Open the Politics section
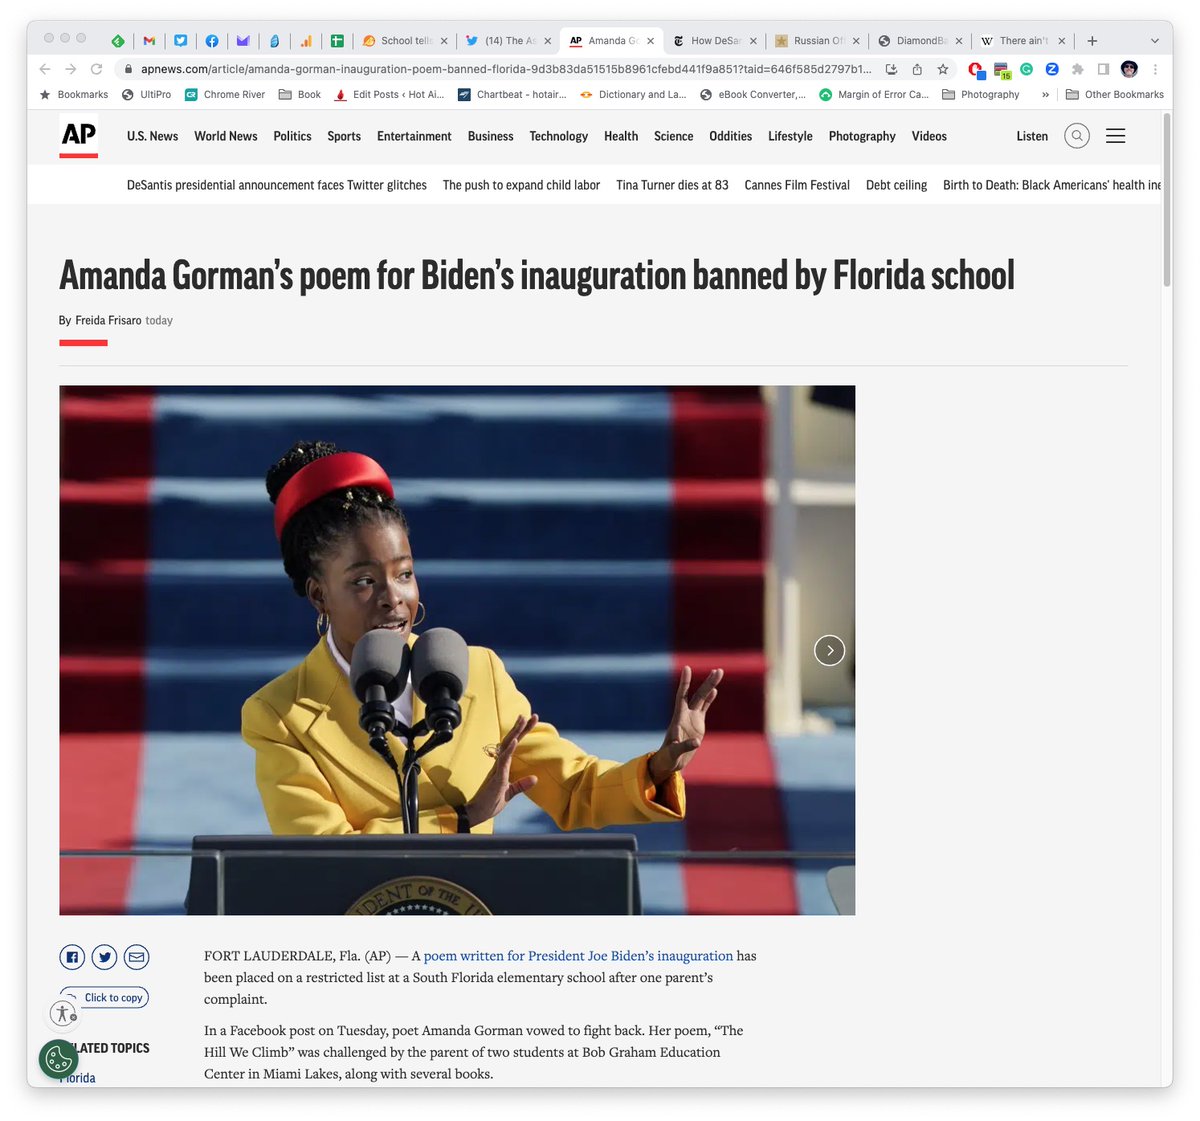The width and height of the screenshot is (1200, 1121). [292, 136]
